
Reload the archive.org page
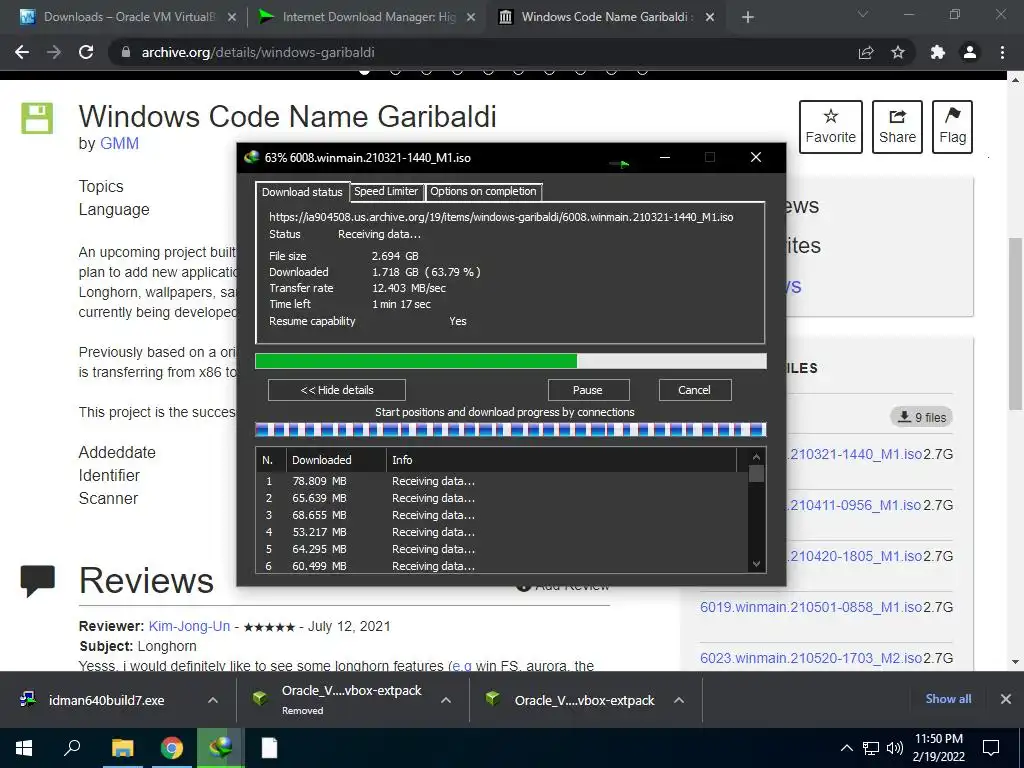[86, 52]
